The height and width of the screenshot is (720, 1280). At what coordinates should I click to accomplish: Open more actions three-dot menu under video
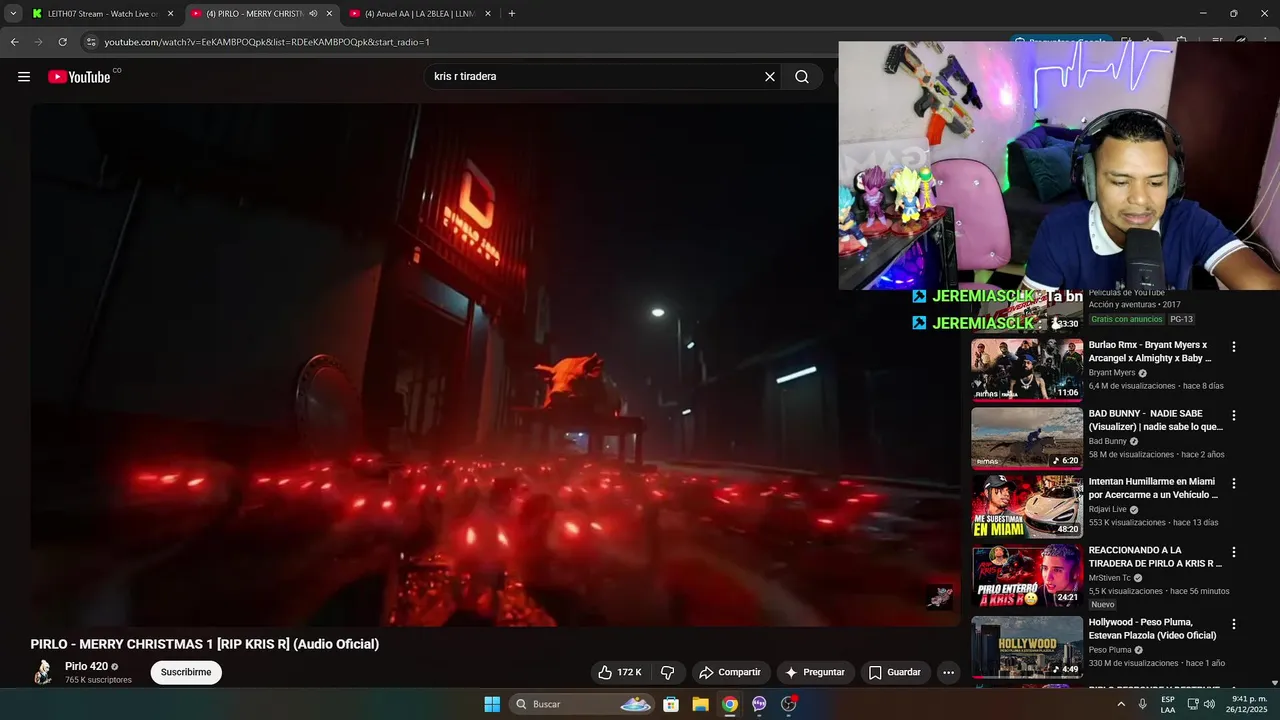[x=948, y=672]
